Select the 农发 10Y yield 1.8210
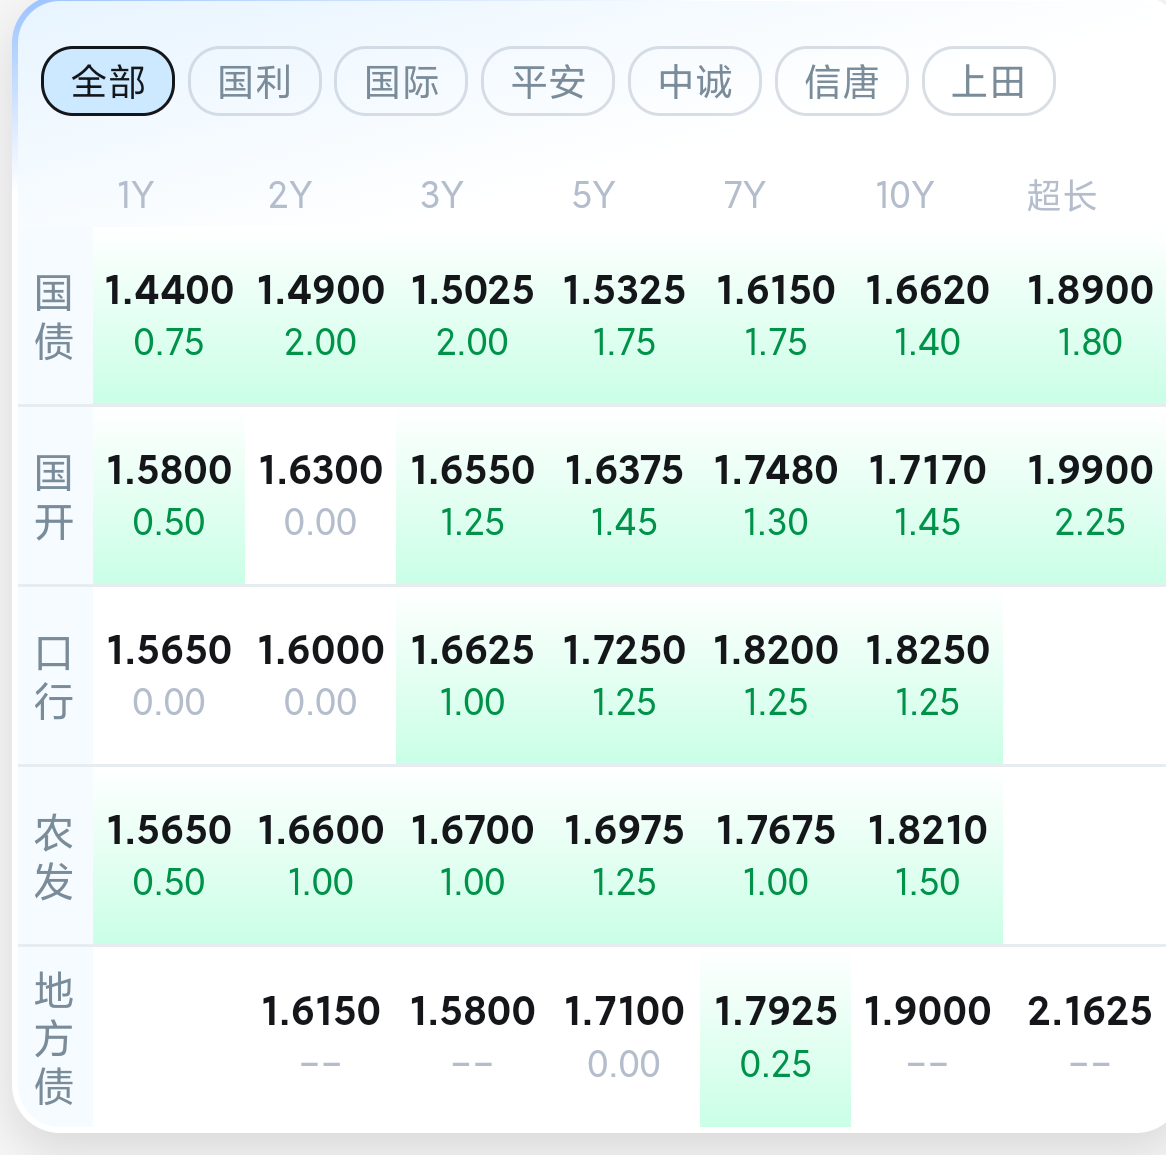 coord(927,855)
